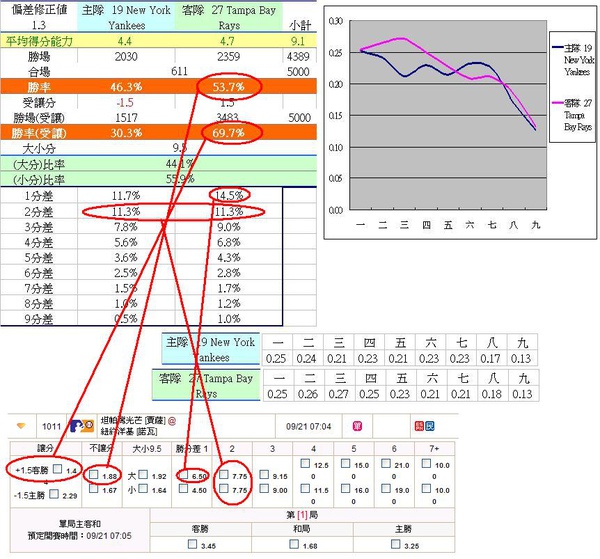
Task: Check the 不讓分 1.67 box
Action: (x=94, y=488)
